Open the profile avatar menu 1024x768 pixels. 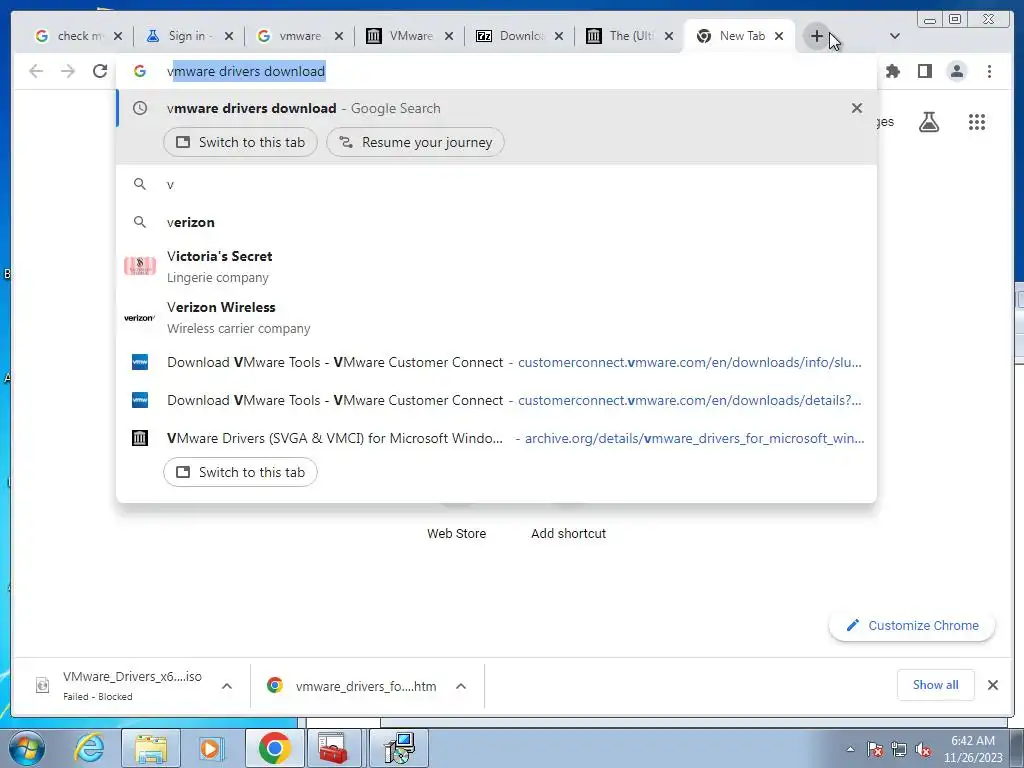[957, 71]
